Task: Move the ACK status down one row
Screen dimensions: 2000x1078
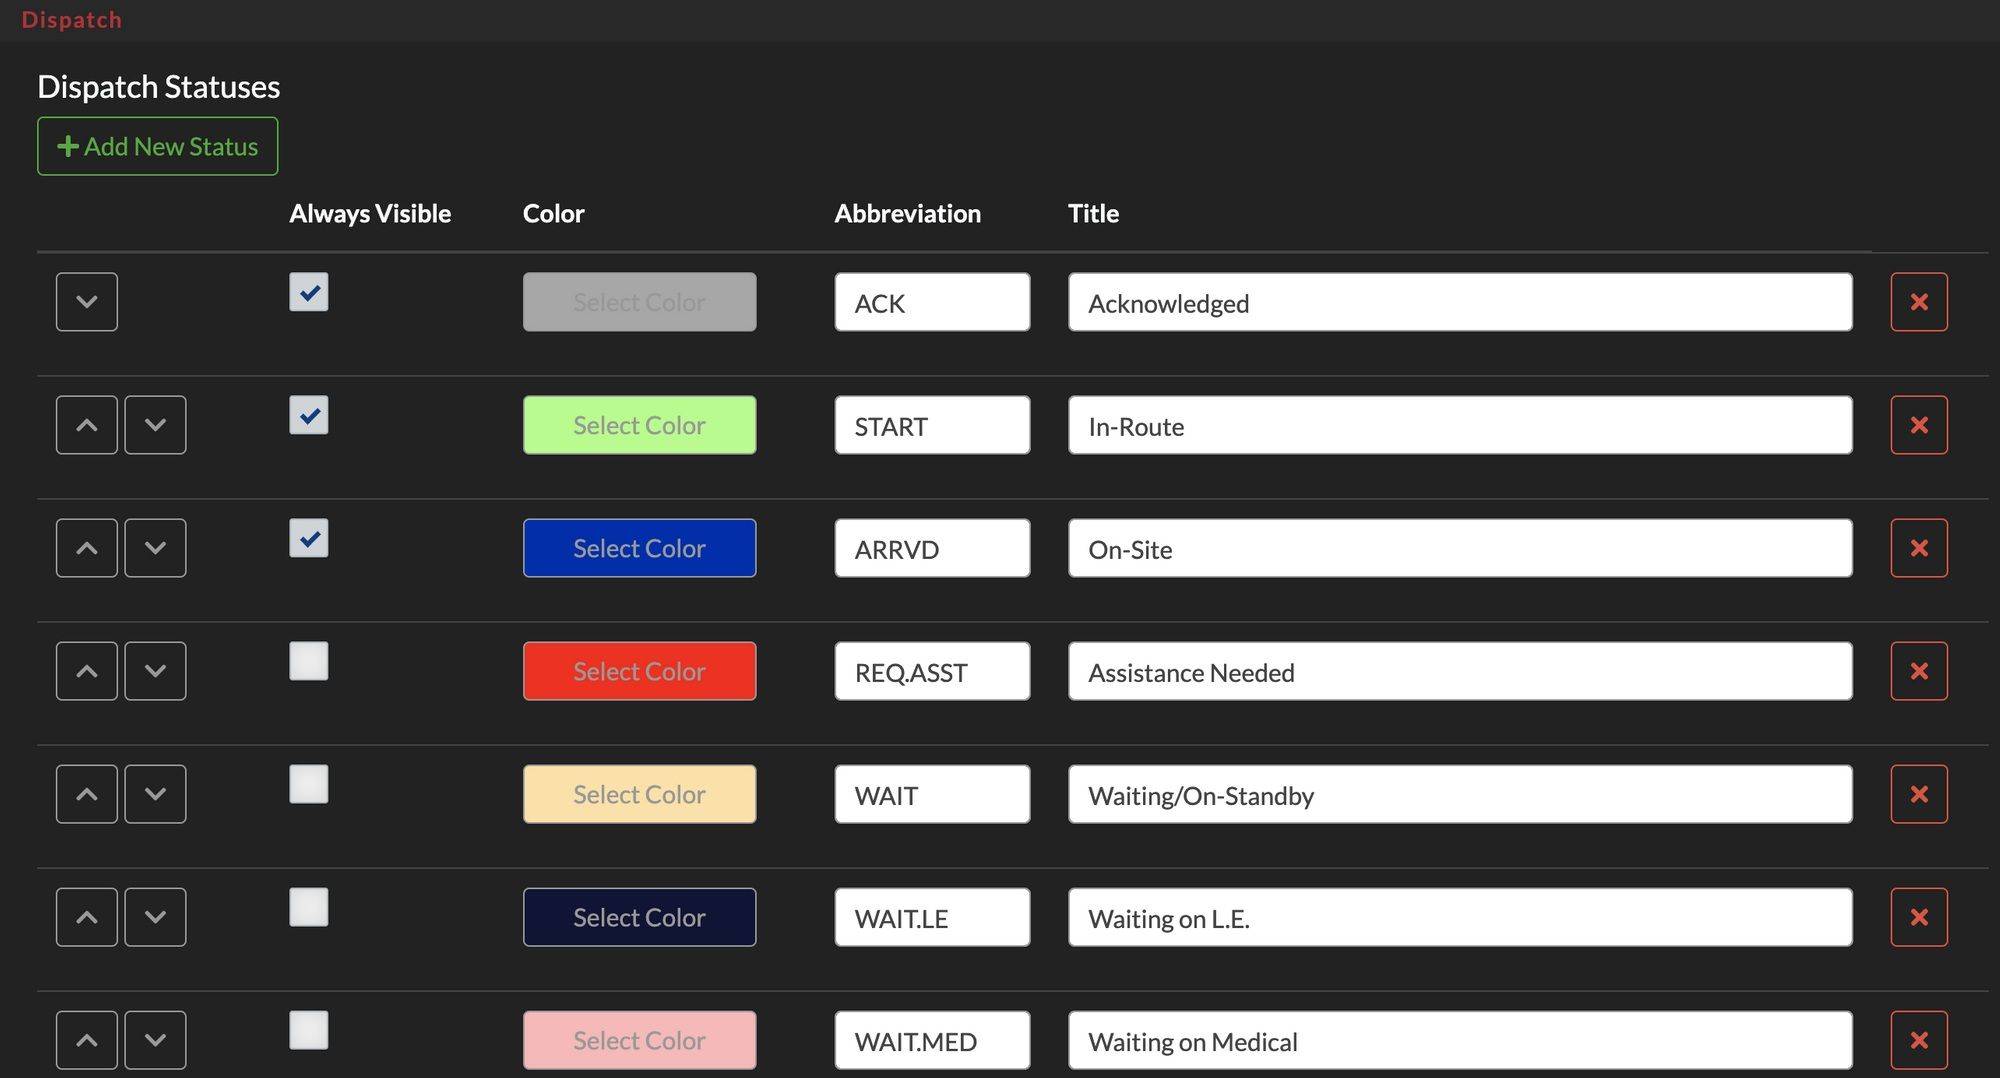Action: [x=86, y=301]
